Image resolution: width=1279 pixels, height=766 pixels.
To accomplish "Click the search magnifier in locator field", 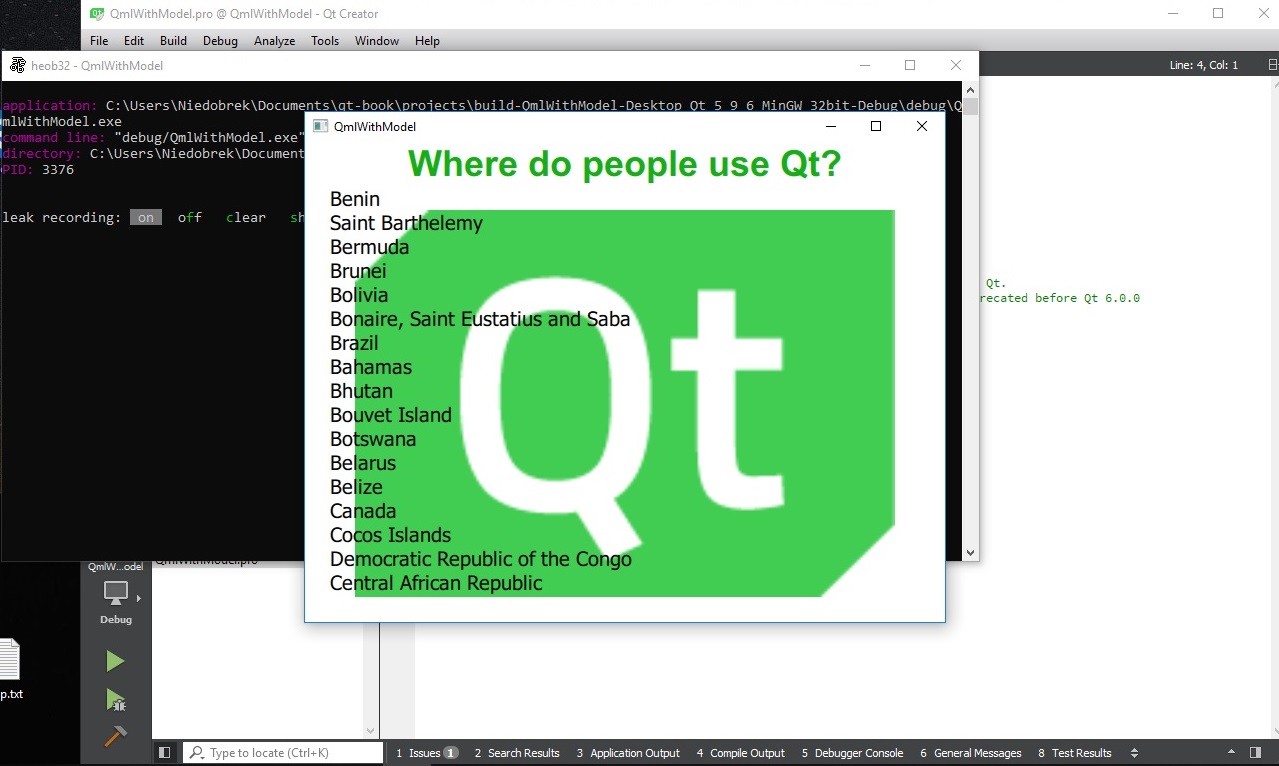I will (x=197, y=753).
